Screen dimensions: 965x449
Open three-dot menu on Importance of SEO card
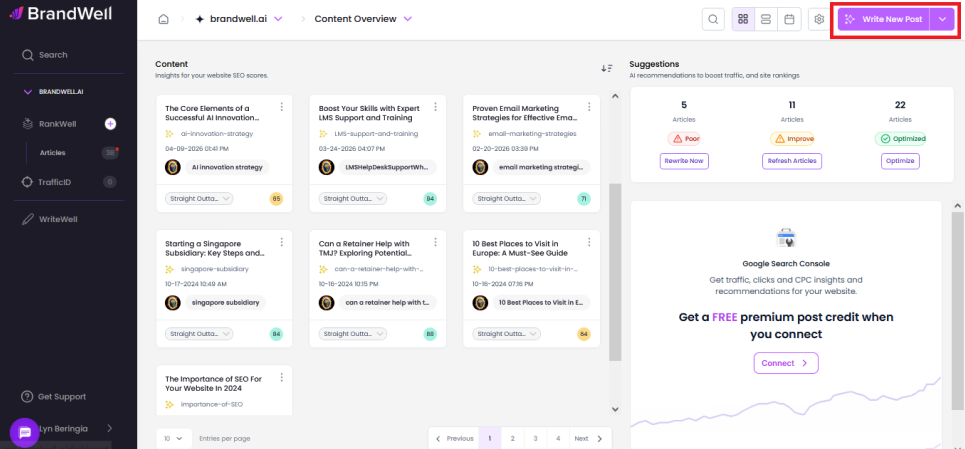pyautogui.click(x=282, y=378)
